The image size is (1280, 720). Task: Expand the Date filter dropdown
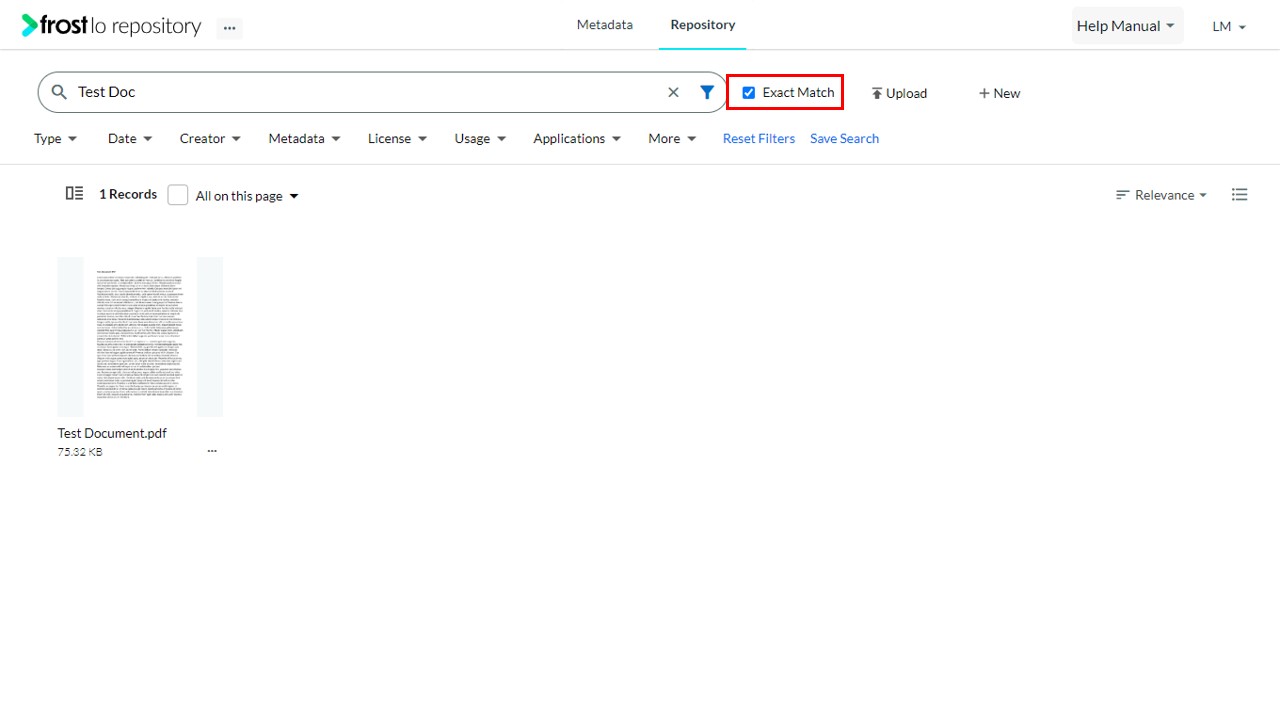click(130, 139)
